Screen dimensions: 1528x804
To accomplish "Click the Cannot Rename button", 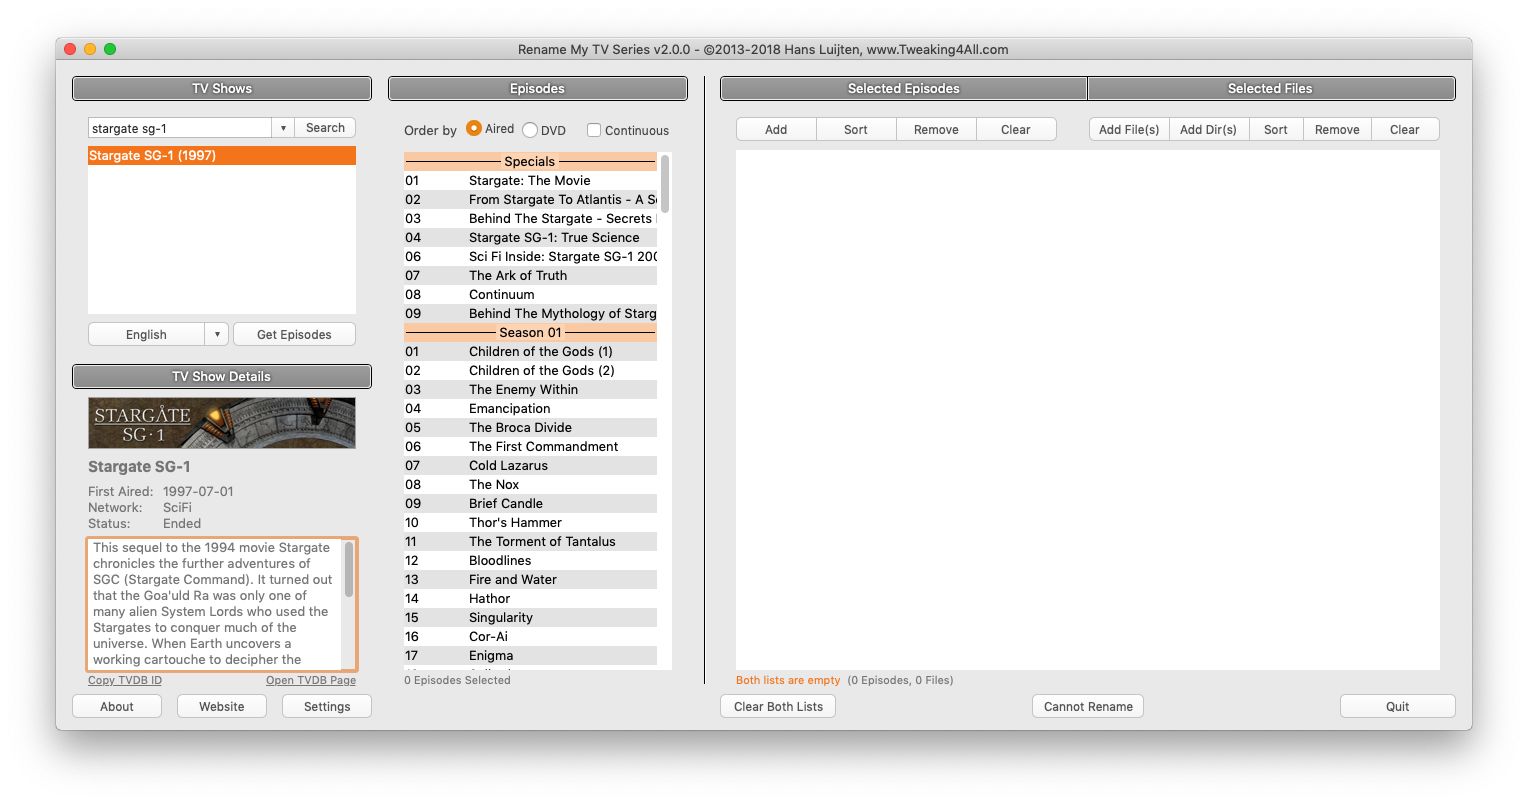I will [x=1088, y=706].
